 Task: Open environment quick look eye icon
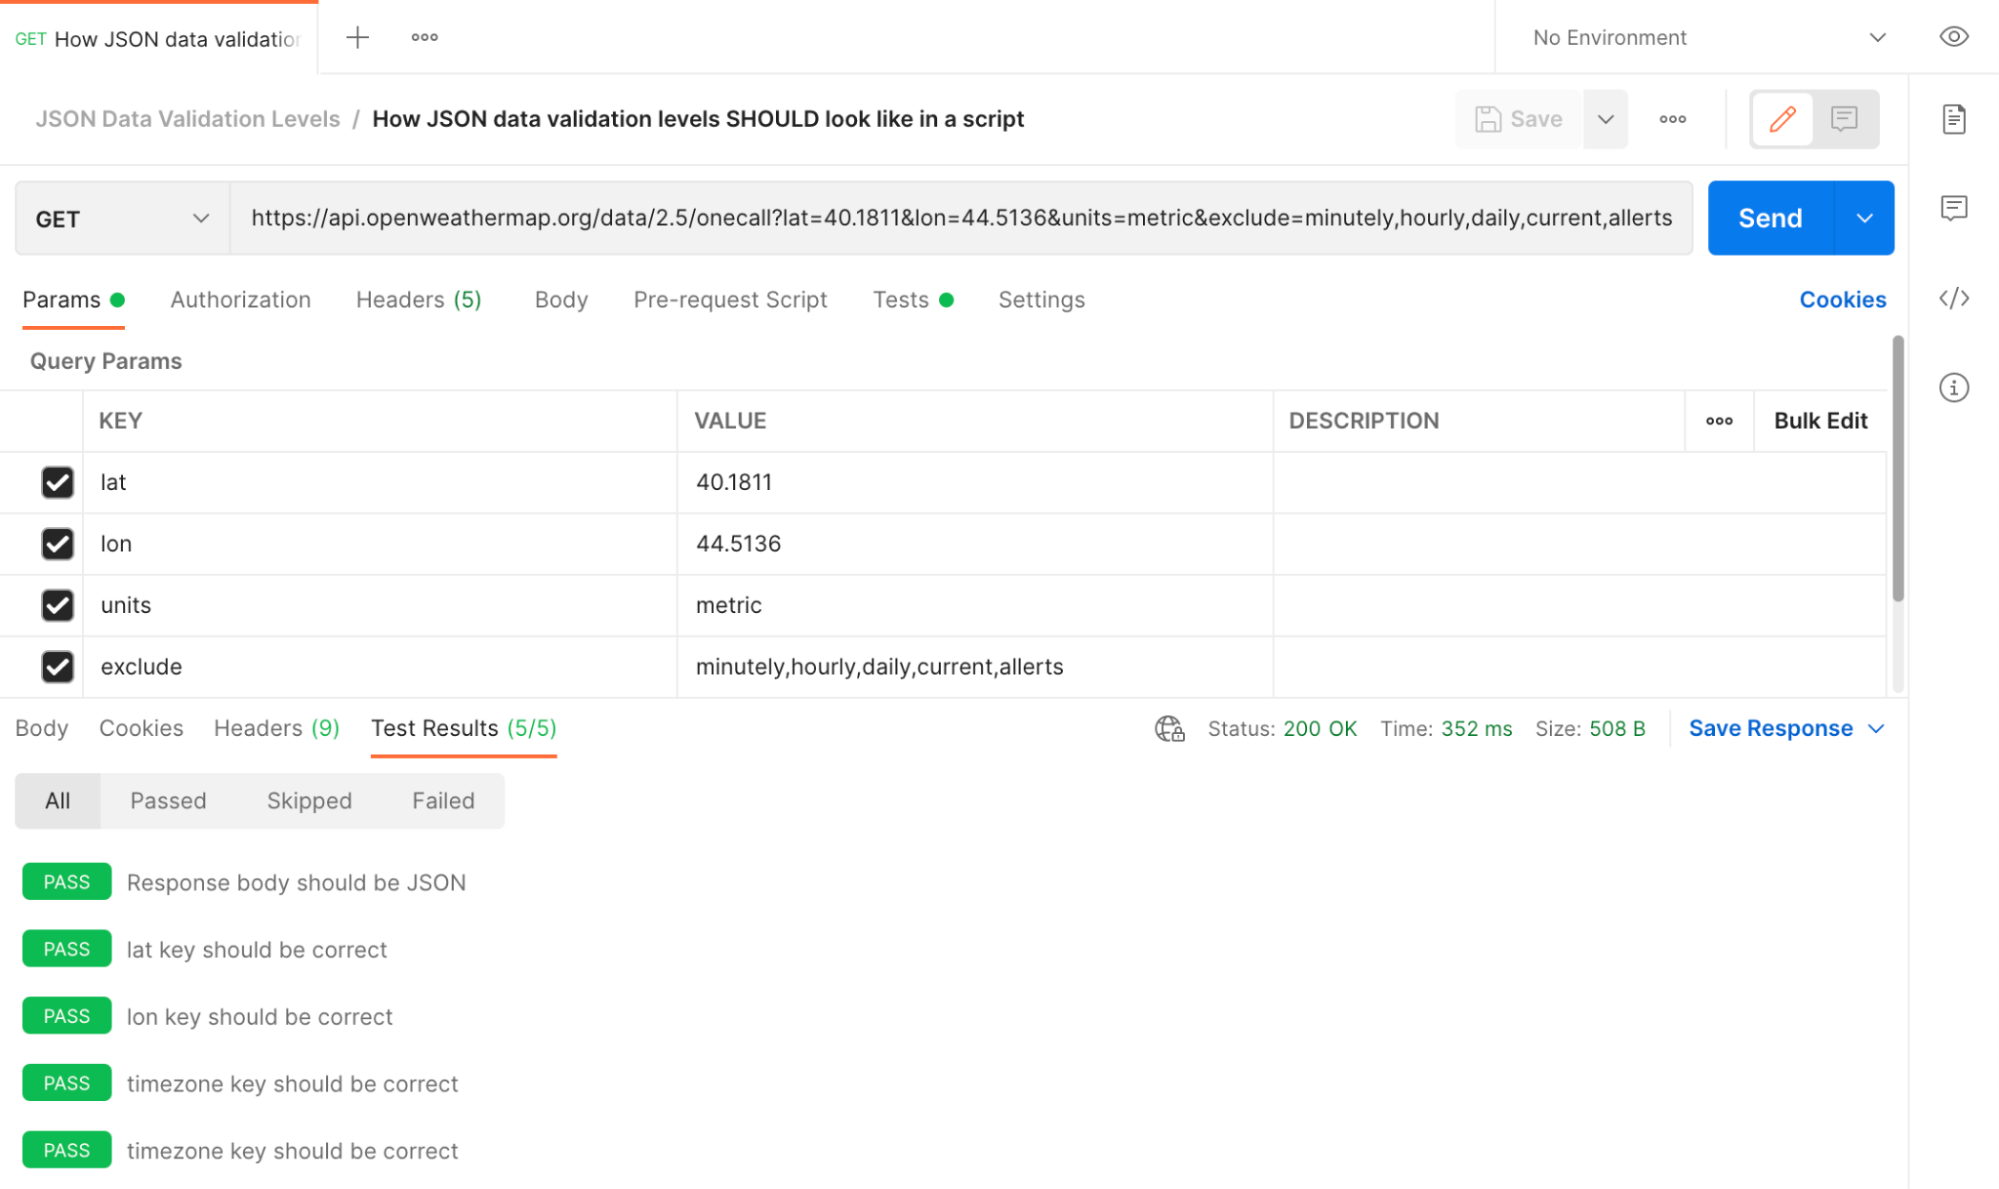[x=1953, y=37]
